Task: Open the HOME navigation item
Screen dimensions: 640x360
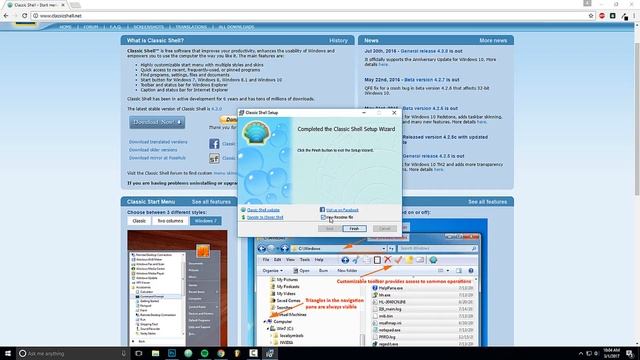Action: click(x=65, y=27)
